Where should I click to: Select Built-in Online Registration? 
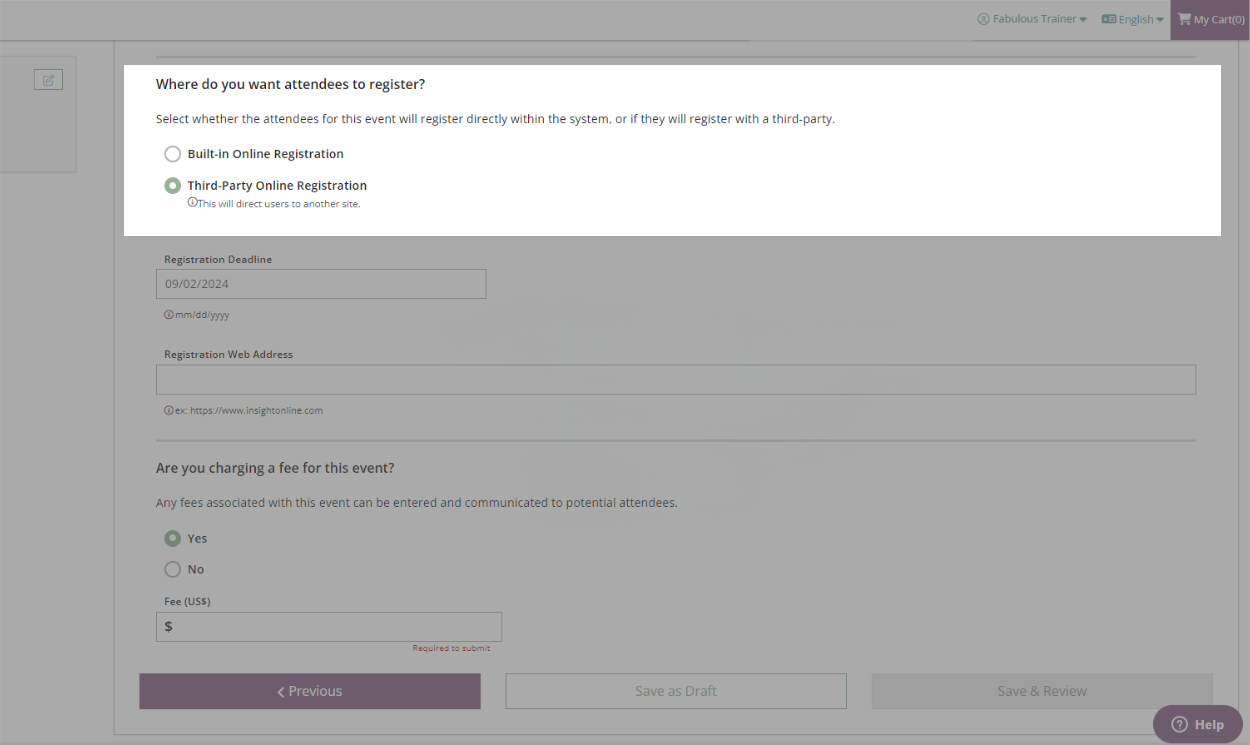coord(172,153)
